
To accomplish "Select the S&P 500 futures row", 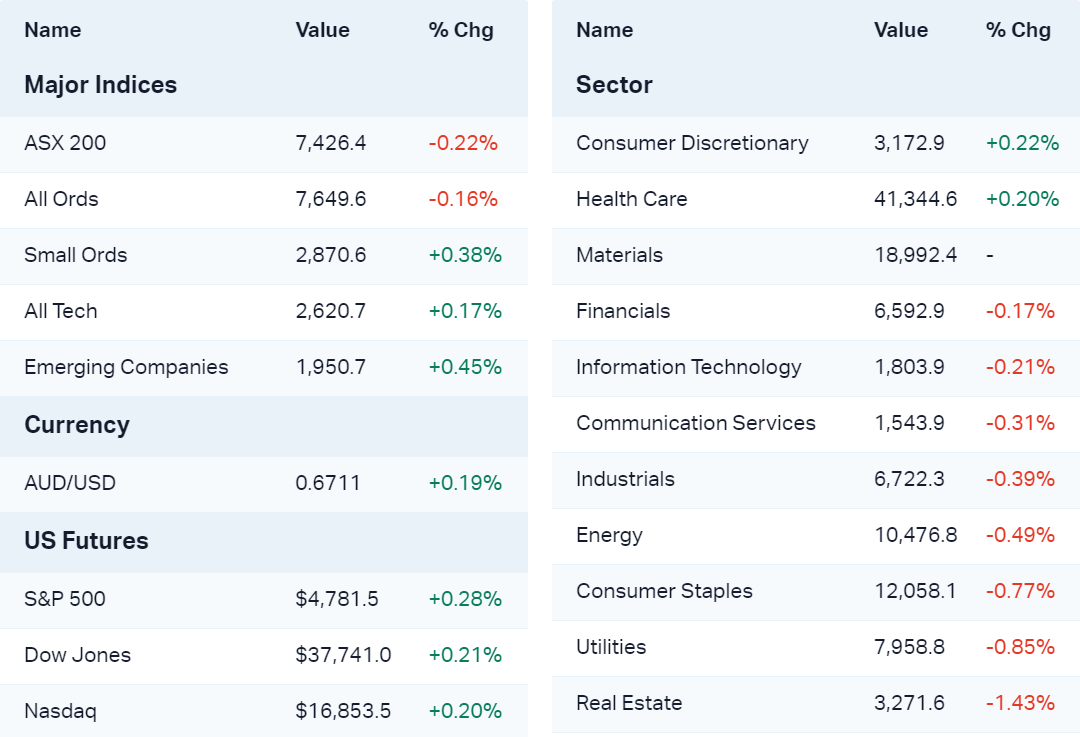I will (65, 599).
